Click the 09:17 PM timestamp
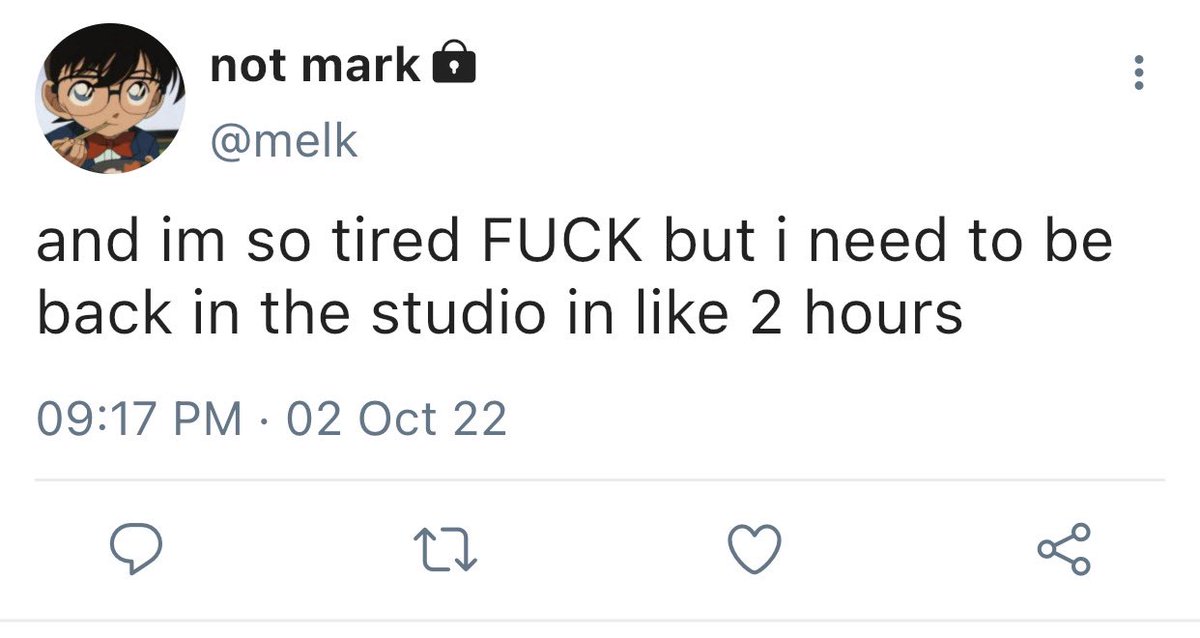The width and height of the screenshot is (1200, 638). [x=139, y=419]
